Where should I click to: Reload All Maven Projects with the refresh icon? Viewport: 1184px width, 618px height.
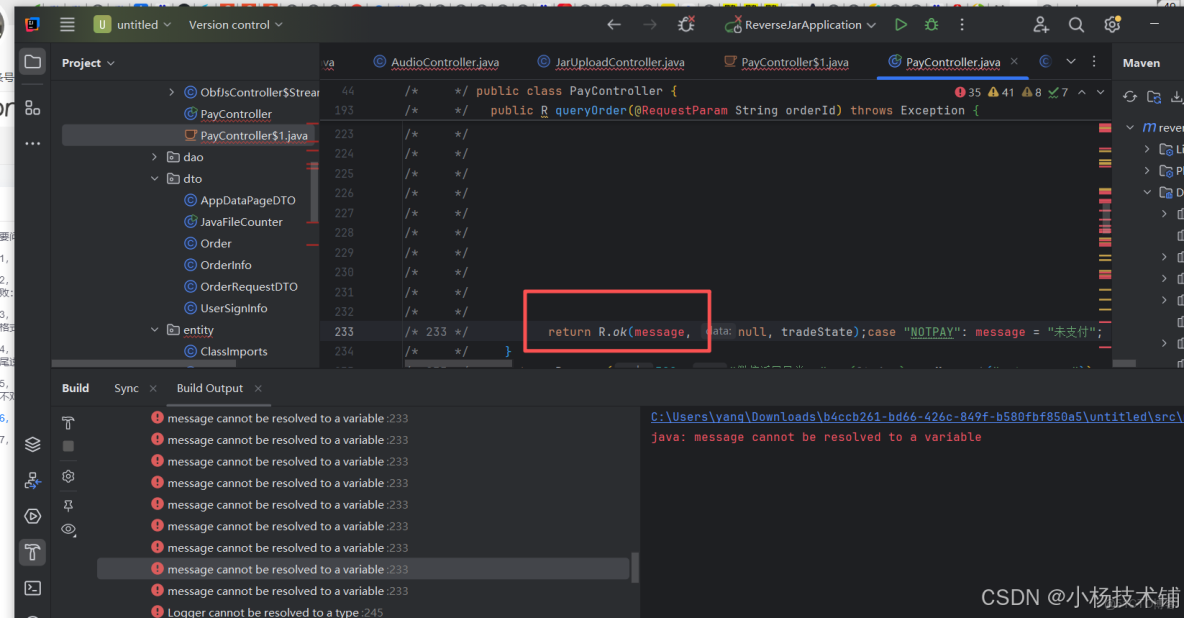coord(1131,97)
